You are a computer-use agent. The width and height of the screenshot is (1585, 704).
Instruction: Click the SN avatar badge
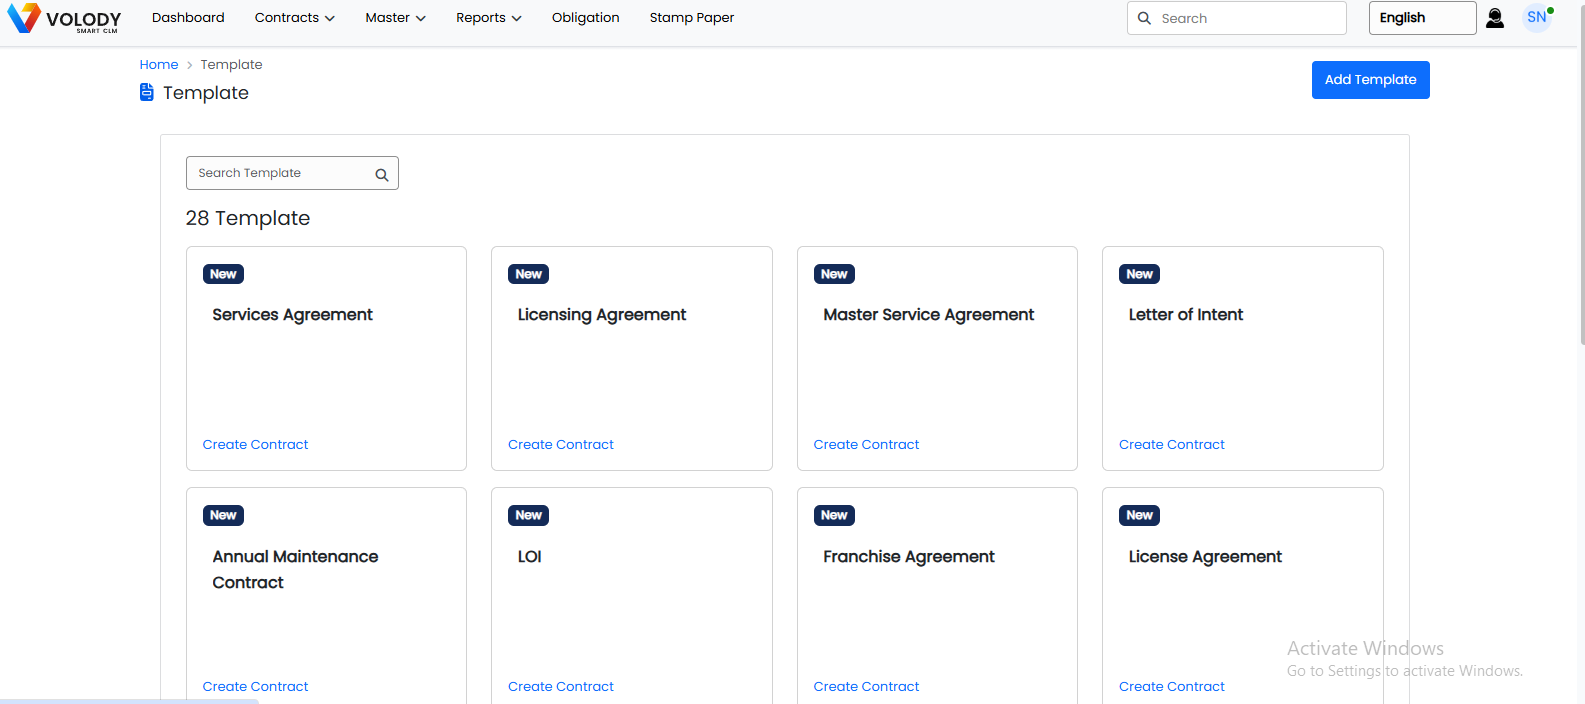coord(1537,18)
